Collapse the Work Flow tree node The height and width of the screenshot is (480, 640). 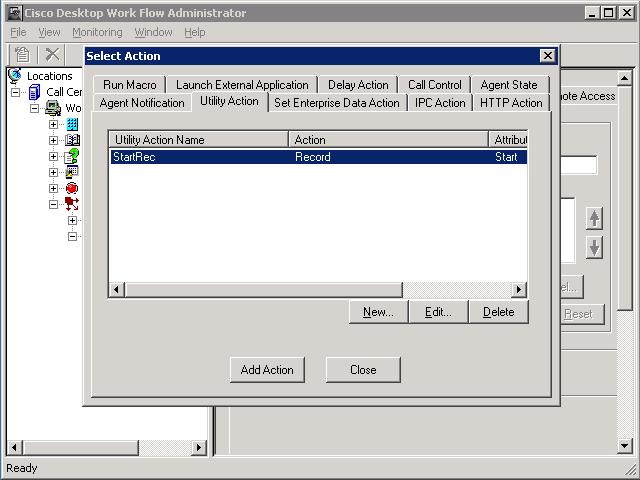[35, 108]
